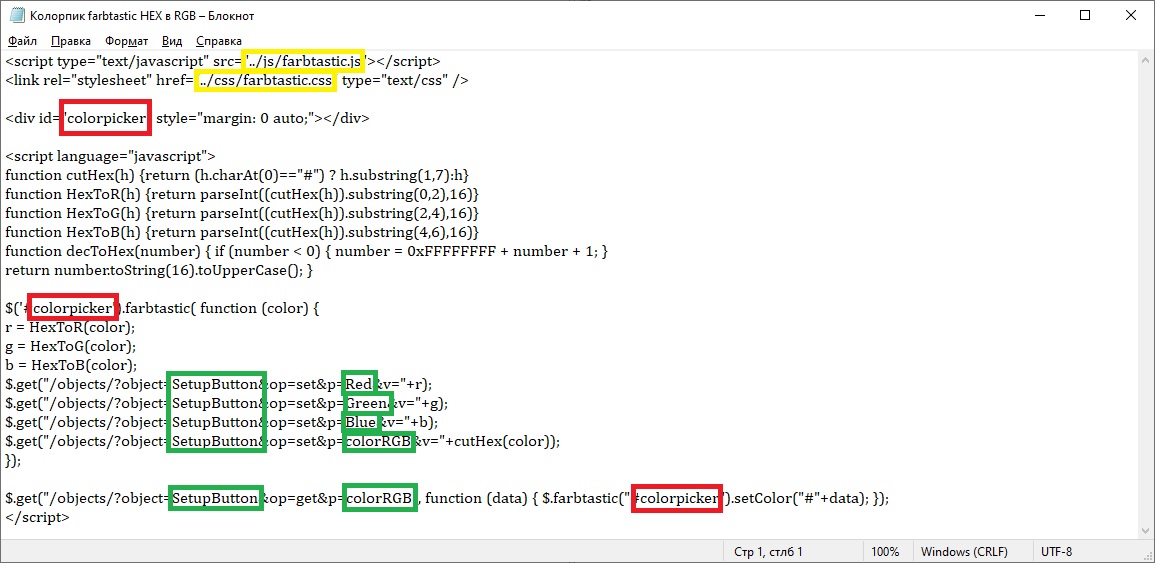Open the Справка menu
1155x563 pixels.
pyautogui.click(x=218, y=41)
